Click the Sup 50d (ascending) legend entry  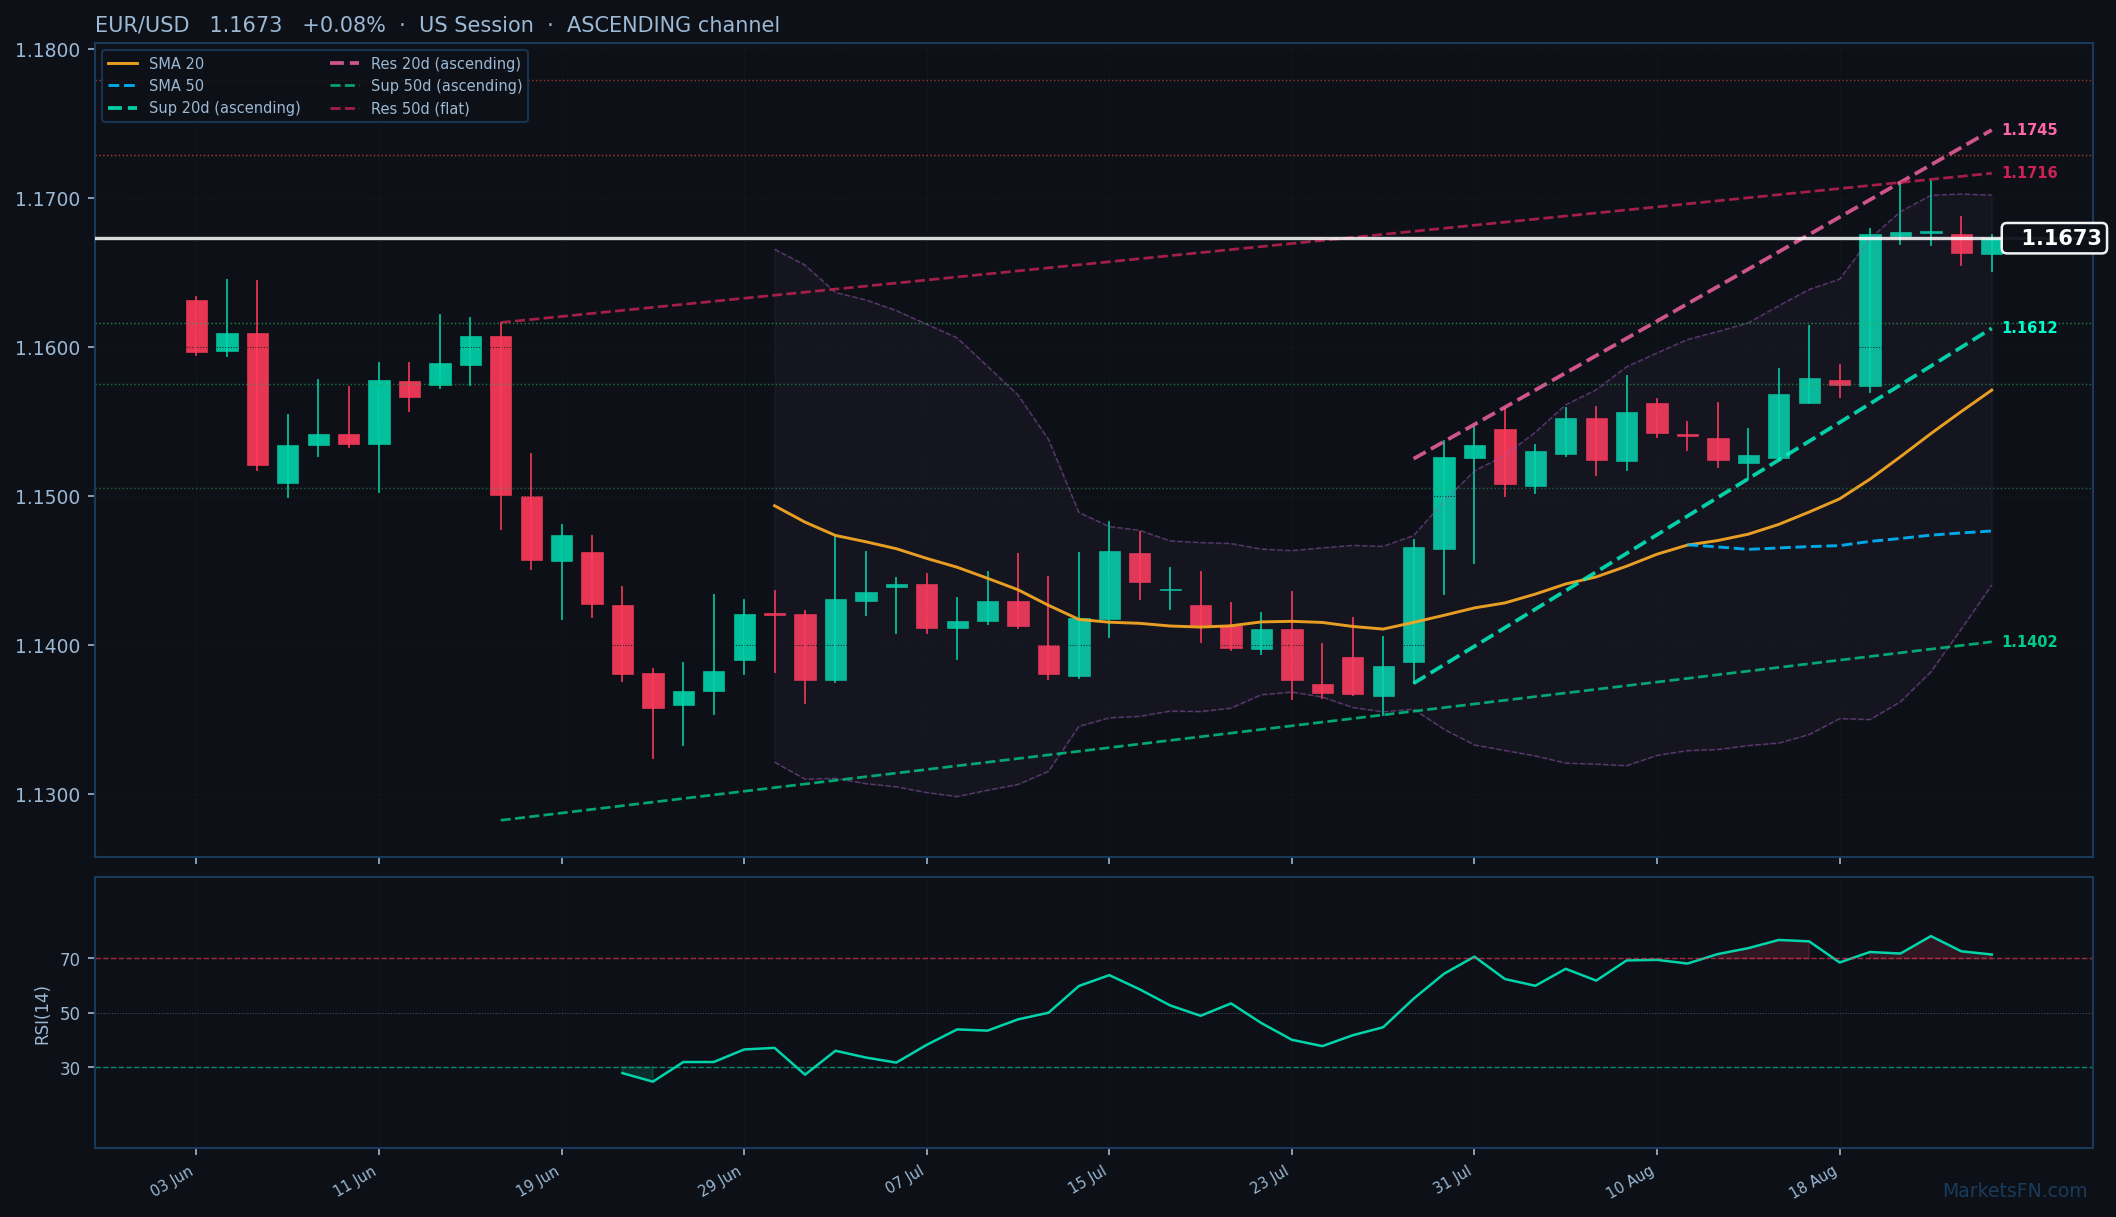pyautogui.click(x=426, y=86)
